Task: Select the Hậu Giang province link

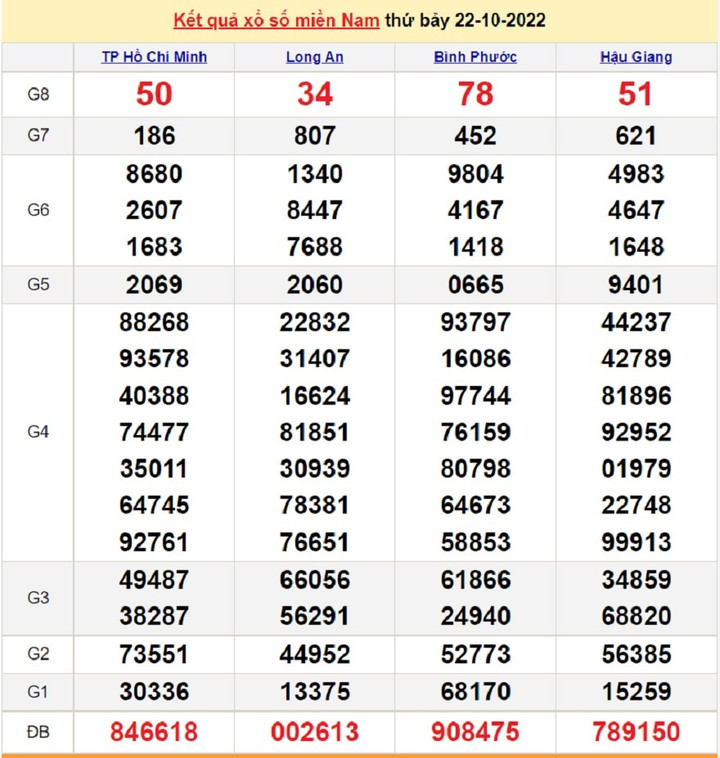Action: point(636,57)
